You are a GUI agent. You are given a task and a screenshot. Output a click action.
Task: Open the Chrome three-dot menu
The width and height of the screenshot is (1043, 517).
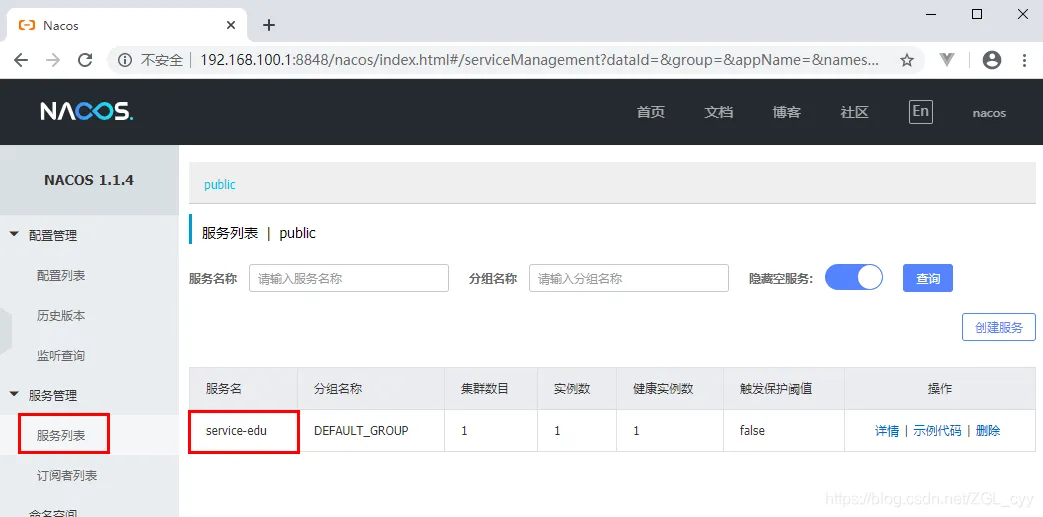(1024, 60)
